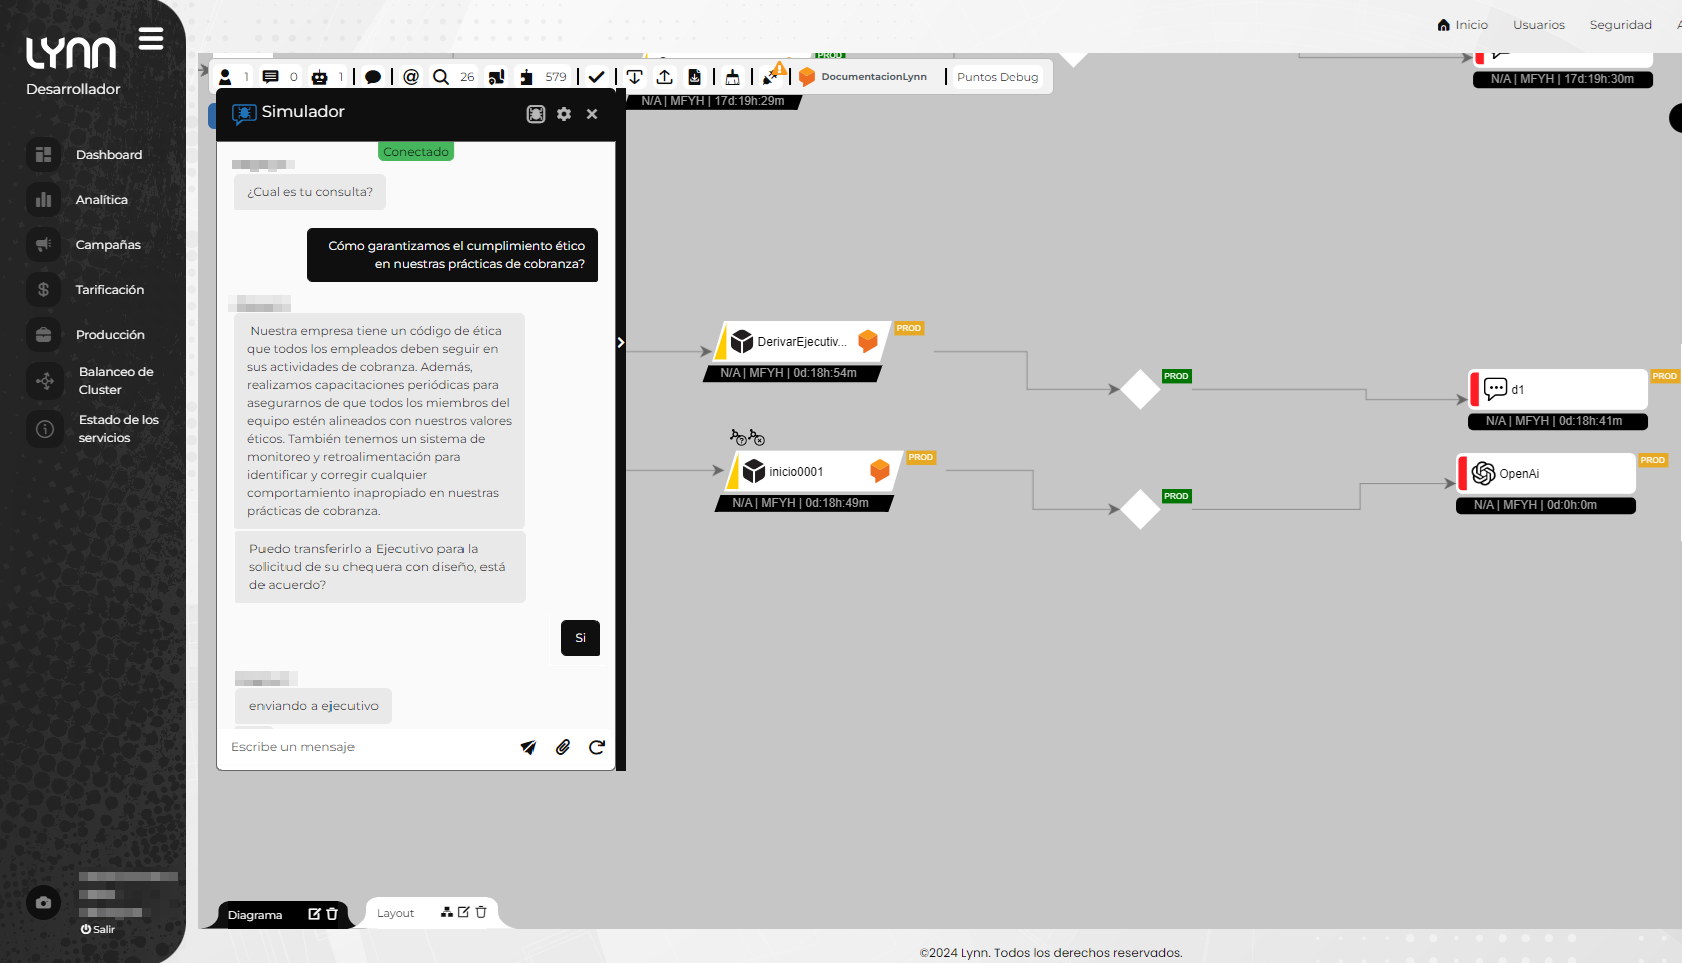This screenshot has width=1682, height=963.
Task: Click the paperclip attach file icon
Action: 563,747
